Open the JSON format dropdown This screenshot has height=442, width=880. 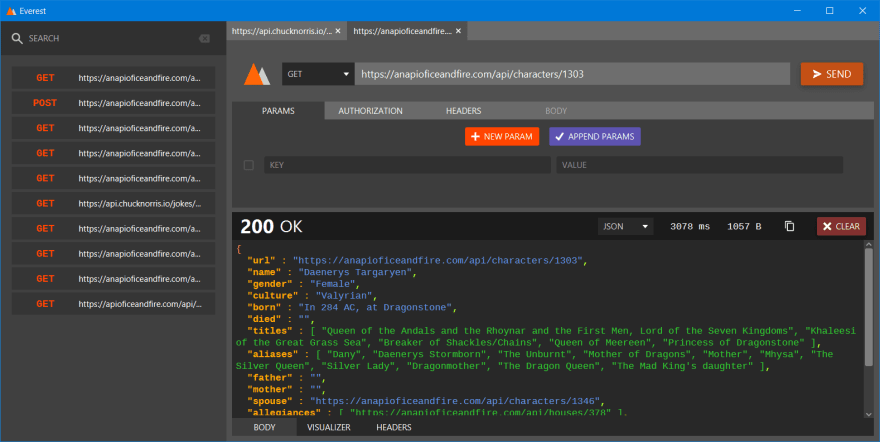[x=625, y=226]
